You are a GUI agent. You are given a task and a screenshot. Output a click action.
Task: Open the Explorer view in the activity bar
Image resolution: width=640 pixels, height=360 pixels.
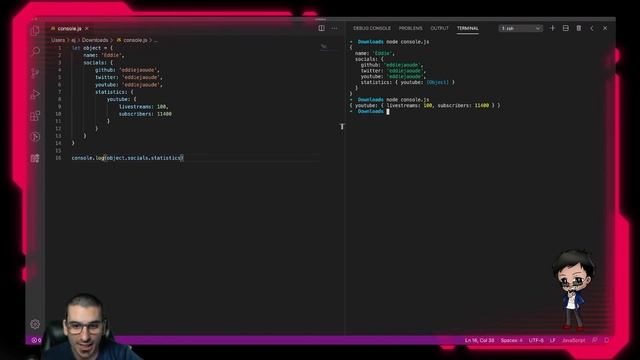35,31
